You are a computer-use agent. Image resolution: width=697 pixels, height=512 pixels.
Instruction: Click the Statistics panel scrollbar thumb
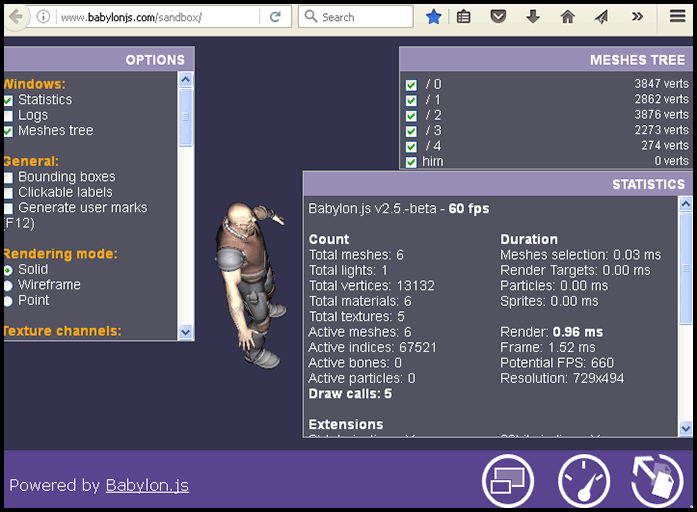click(686, 268)
